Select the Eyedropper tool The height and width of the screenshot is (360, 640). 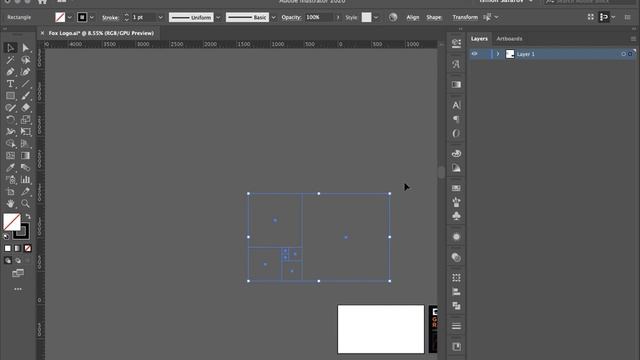point(10,167)
